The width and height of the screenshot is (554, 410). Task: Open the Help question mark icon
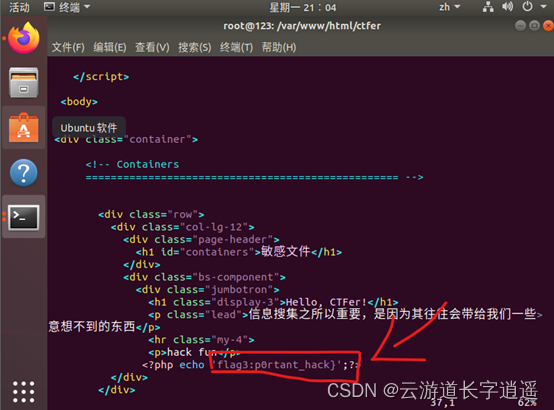[x=24, y=173]
